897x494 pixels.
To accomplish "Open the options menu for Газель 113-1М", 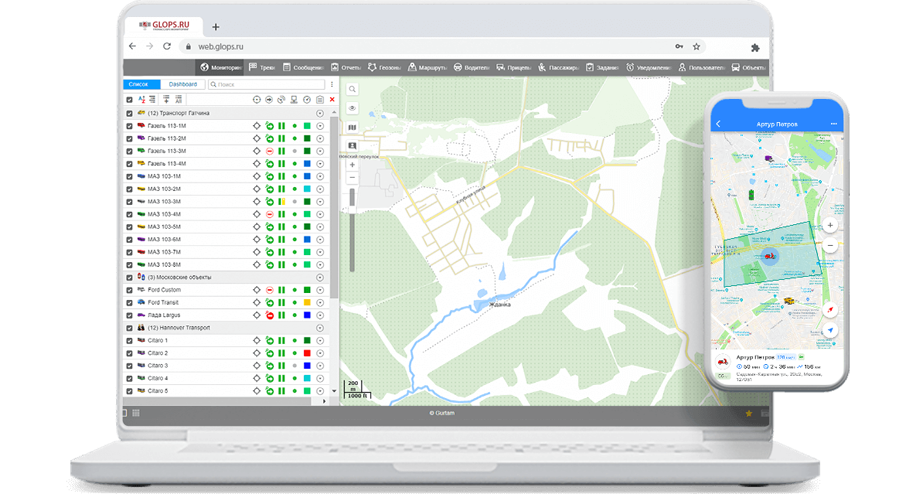I will pyautogui.click(x=320, y=126).
